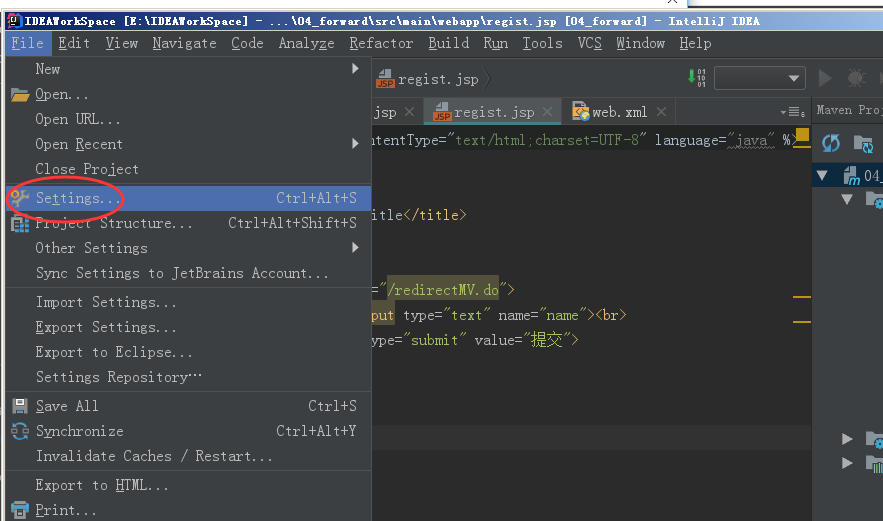The width and height of the screenshot is (883, 521).
Task: Show the hidden tabs list dropdown
Action: pyautogui.click(x=793, y=112)
